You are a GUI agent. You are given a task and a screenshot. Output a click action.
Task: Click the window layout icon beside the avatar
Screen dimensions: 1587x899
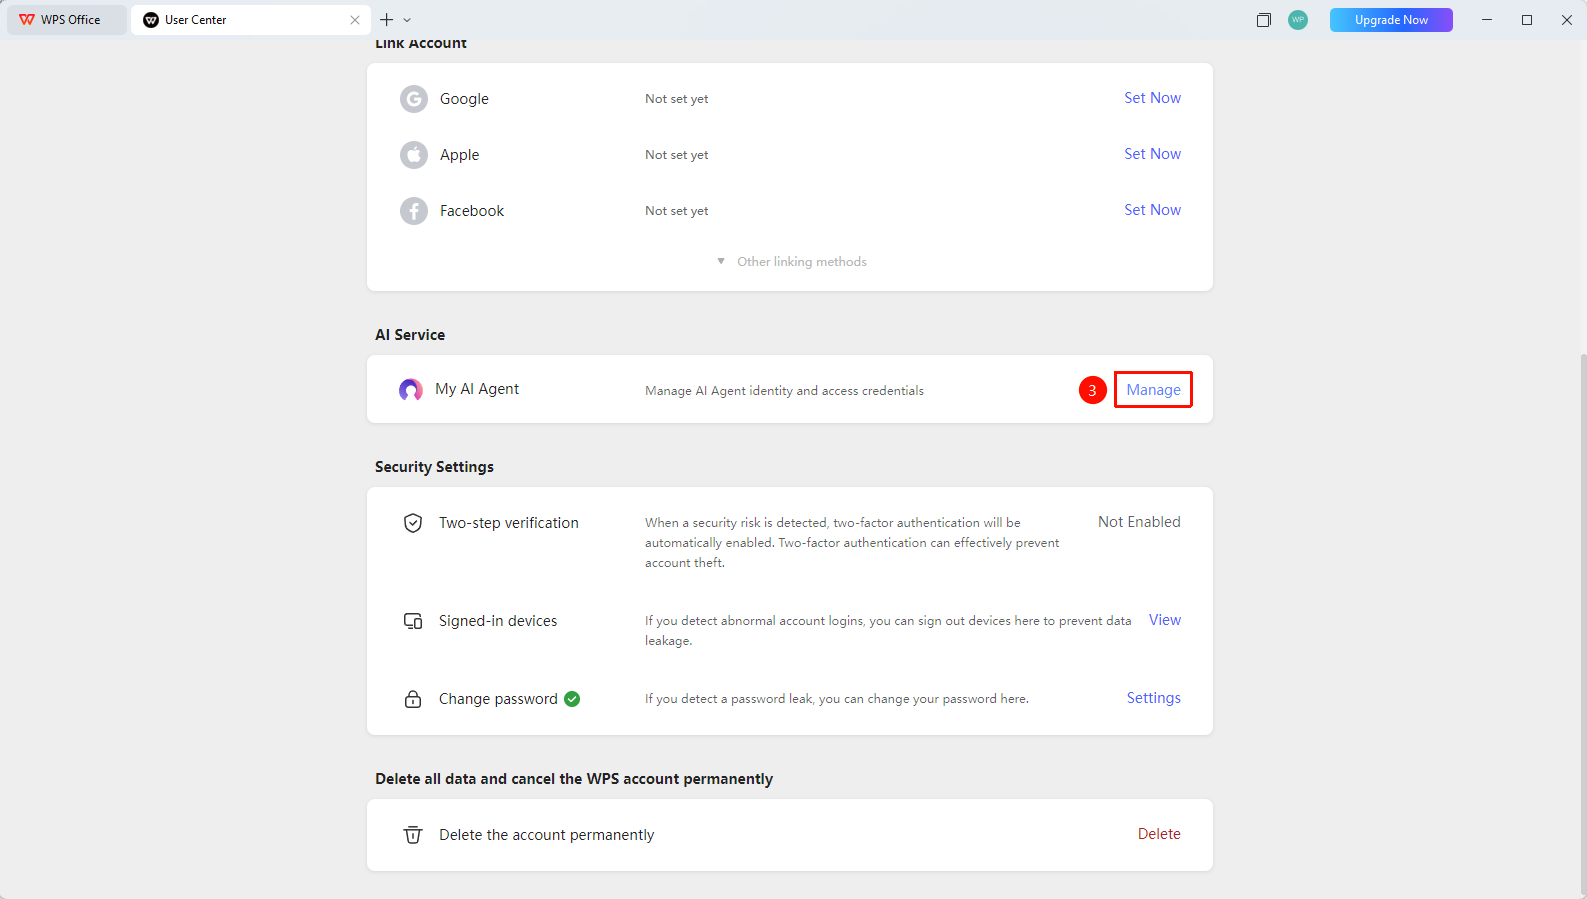point(1264,20)
